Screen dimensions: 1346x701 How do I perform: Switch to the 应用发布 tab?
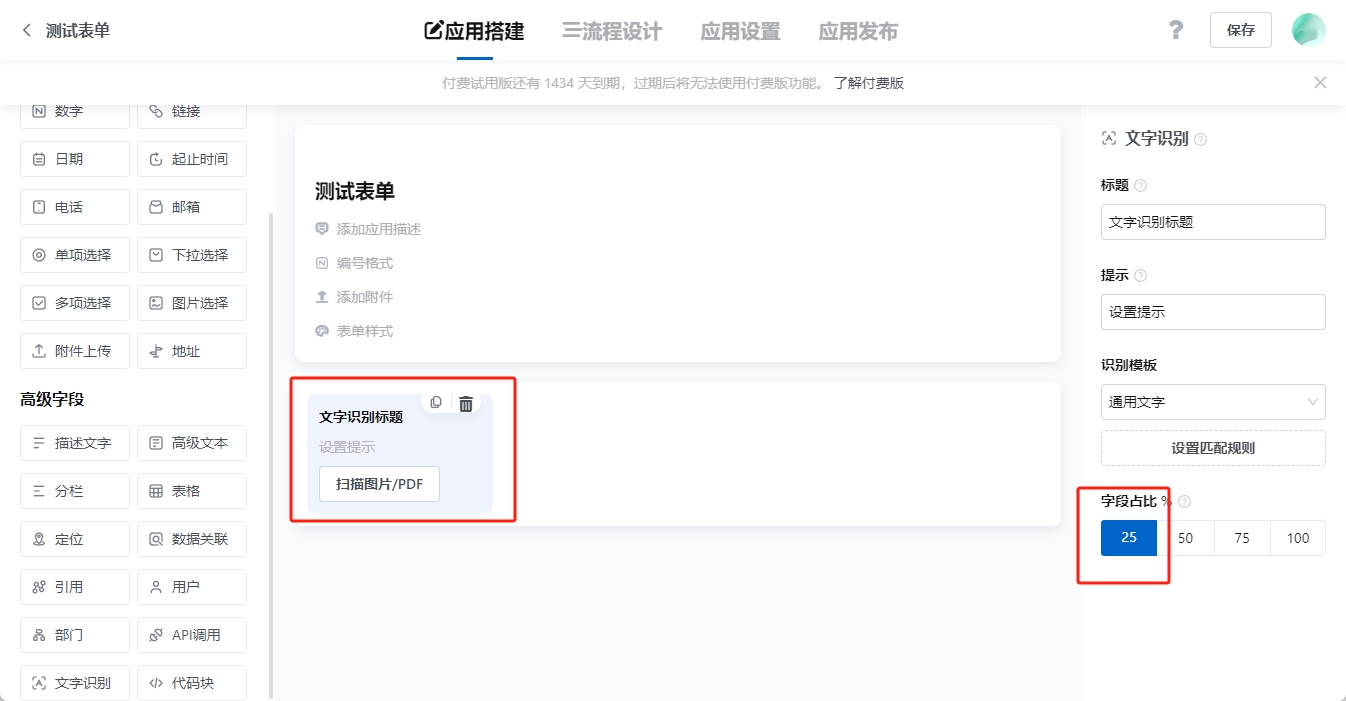pos(857,31)
